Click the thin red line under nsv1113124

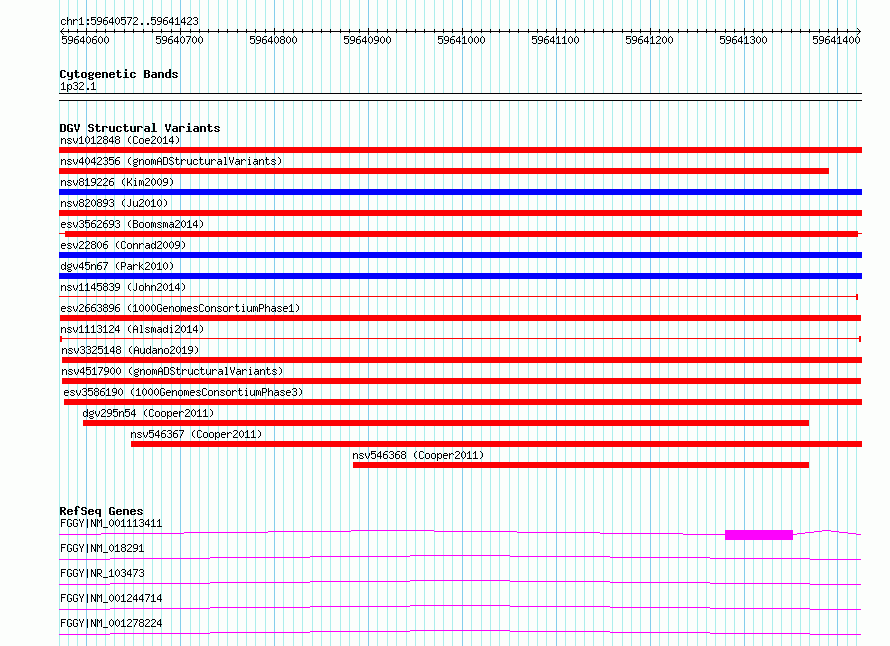click(x=460, y=339)
